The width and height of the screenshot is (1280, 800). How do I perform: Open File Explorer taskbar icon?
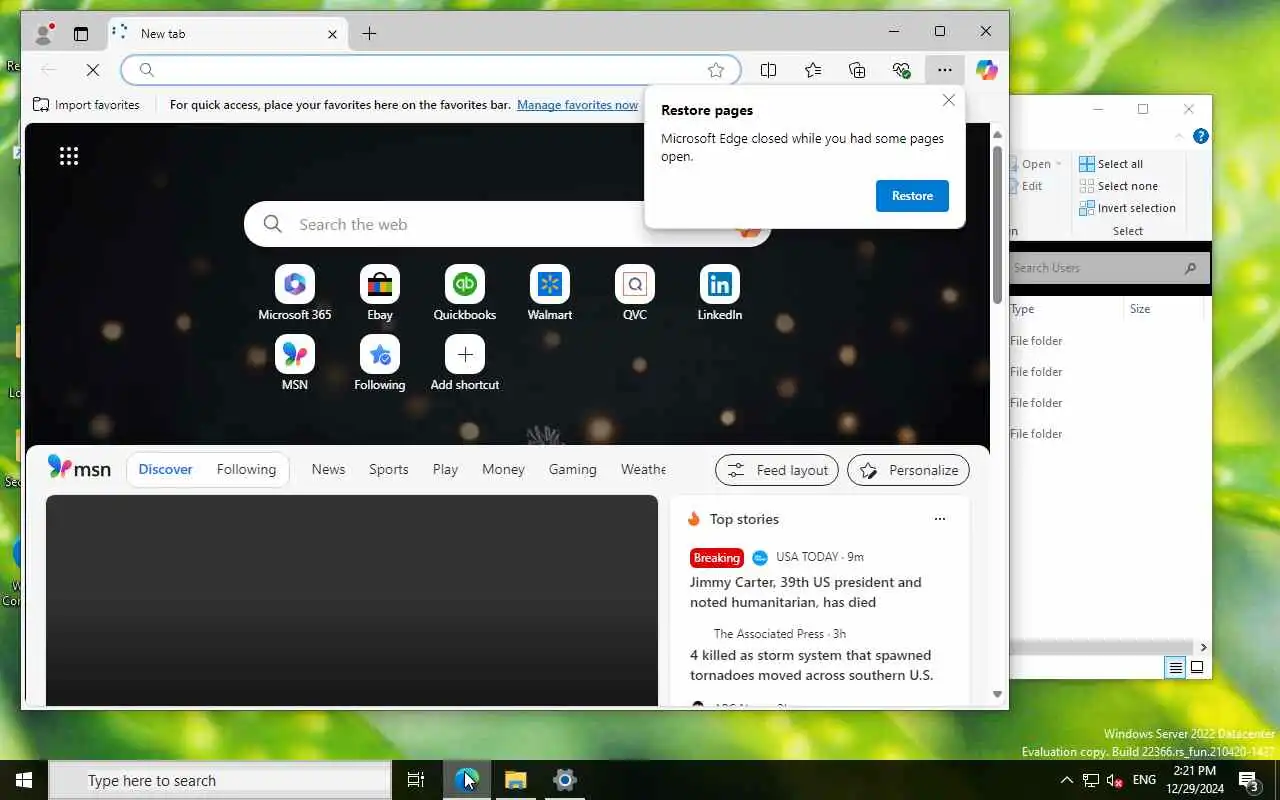tap(515, 780)
